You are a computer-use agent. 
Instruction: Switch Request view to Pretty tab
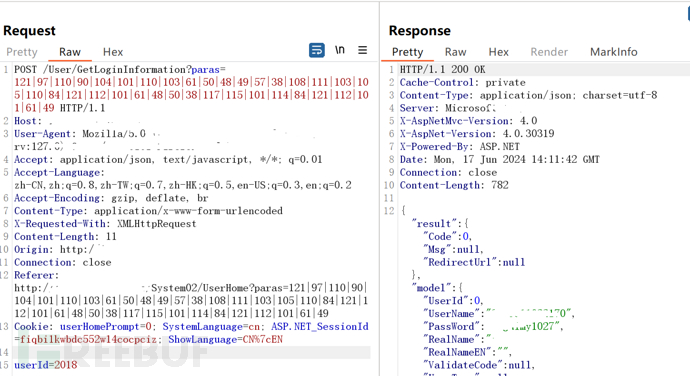[22, 52]
